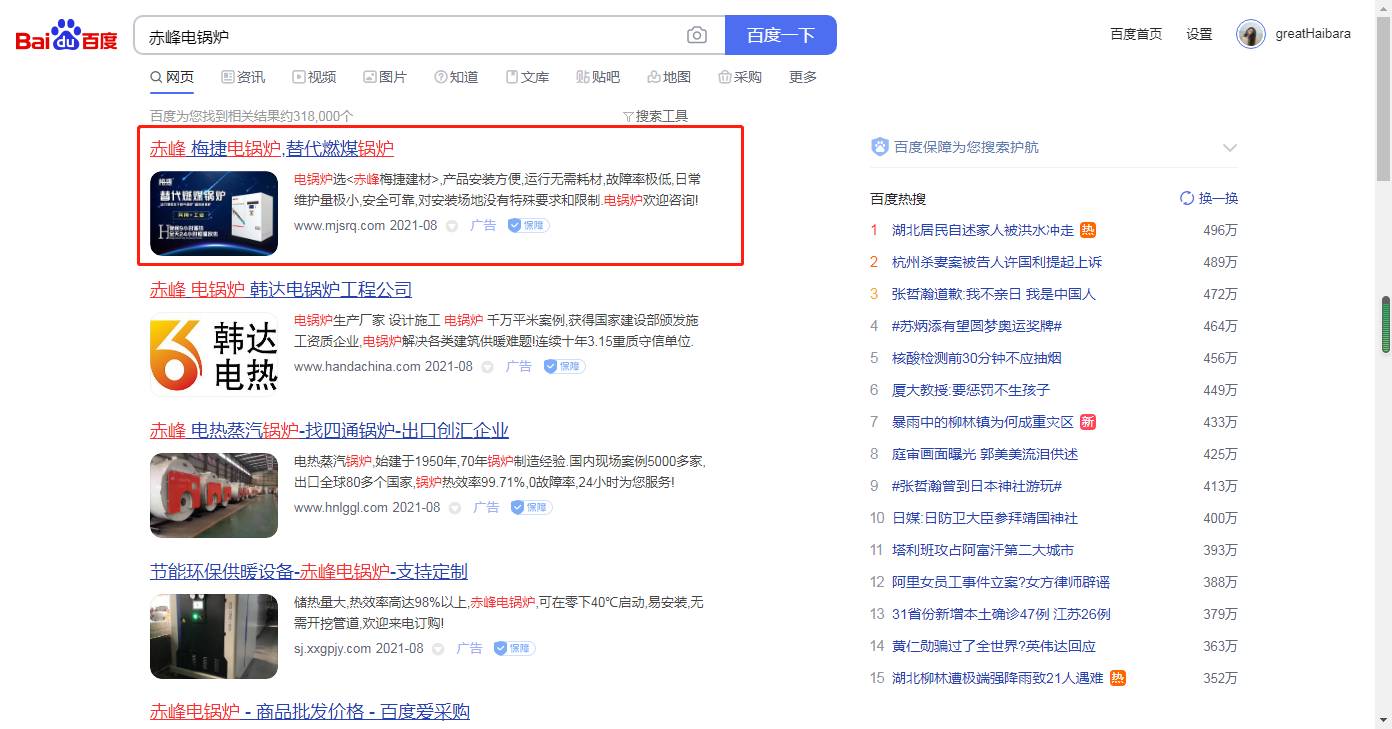This screenshot has height=729, width=1392.
Task: Open 设置 menu
Action: tap(1199, 34)
